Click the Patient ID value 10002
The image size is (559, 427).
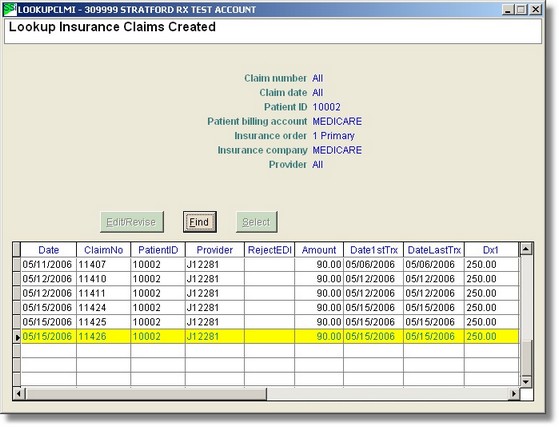327,107
